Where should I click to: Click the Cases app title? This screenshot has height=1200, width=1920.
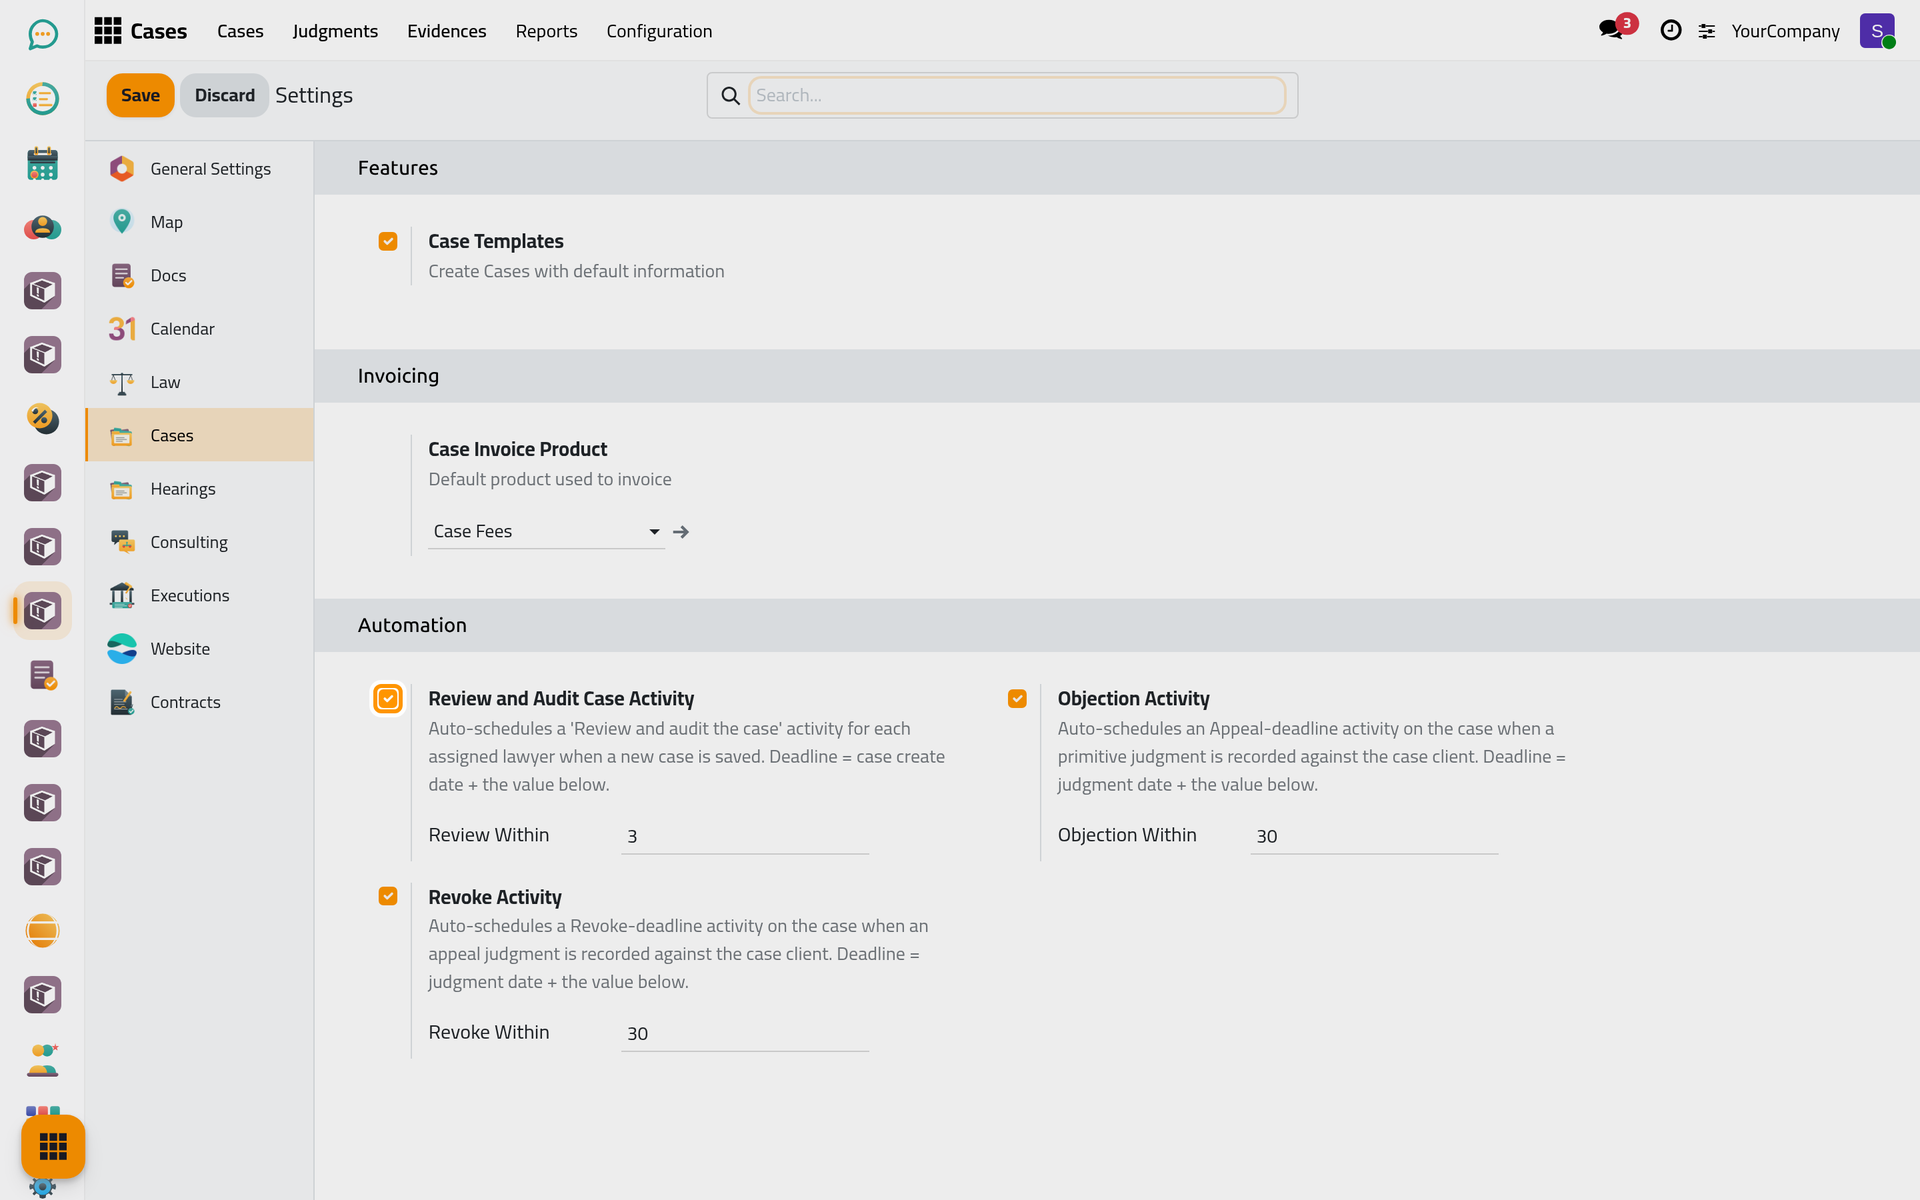click(x=158, y=31)
